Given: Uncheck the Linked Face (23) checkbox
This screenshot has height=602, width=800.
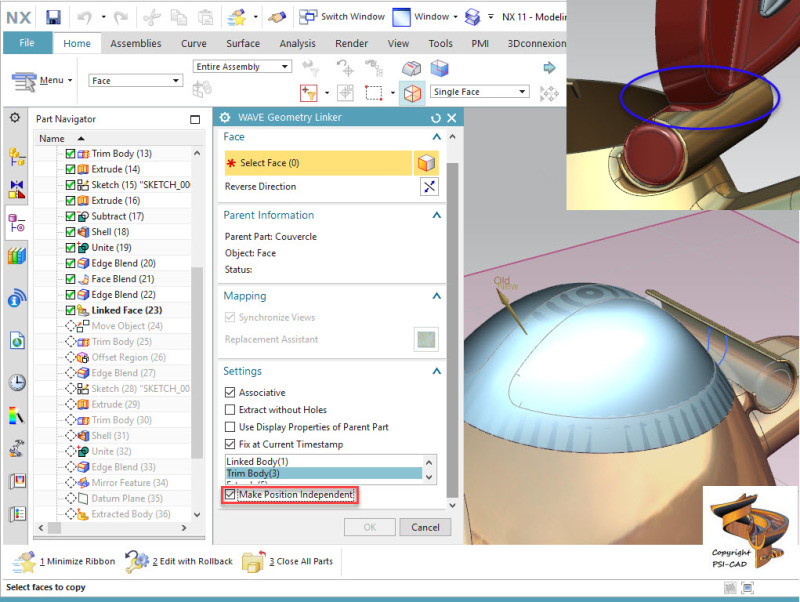Looking at the screenshot, I should (x=70, y=310).
